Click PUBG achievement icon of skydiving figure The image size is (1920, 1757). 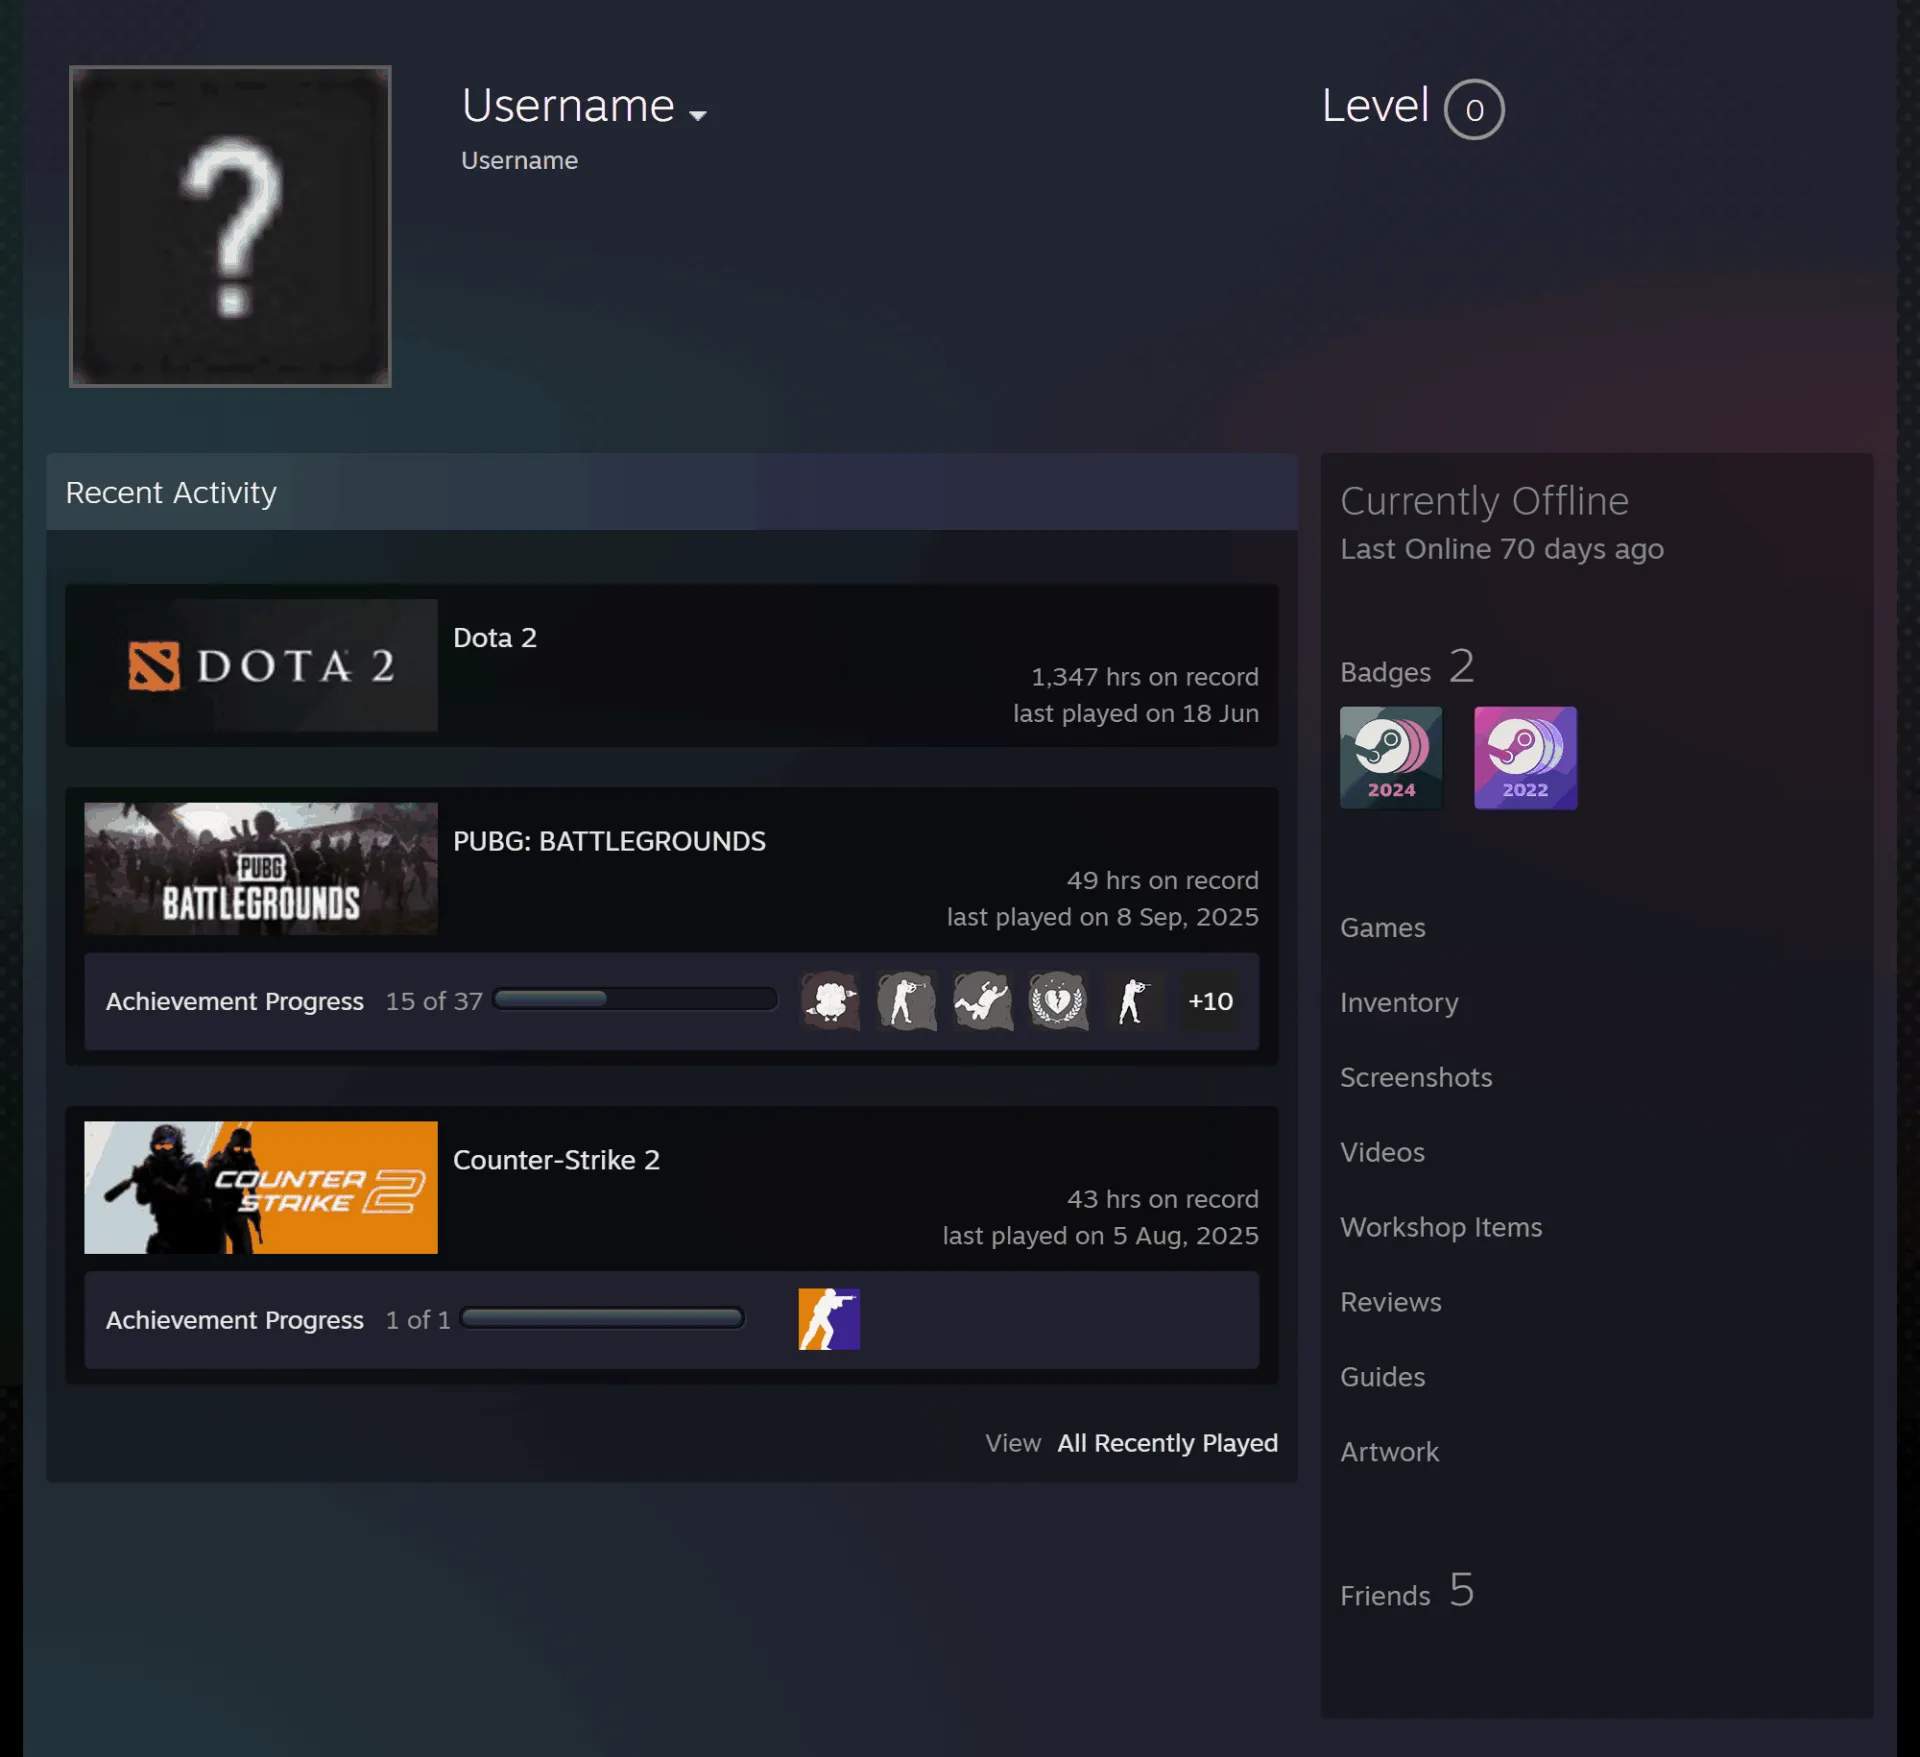tap(982, 1001)
